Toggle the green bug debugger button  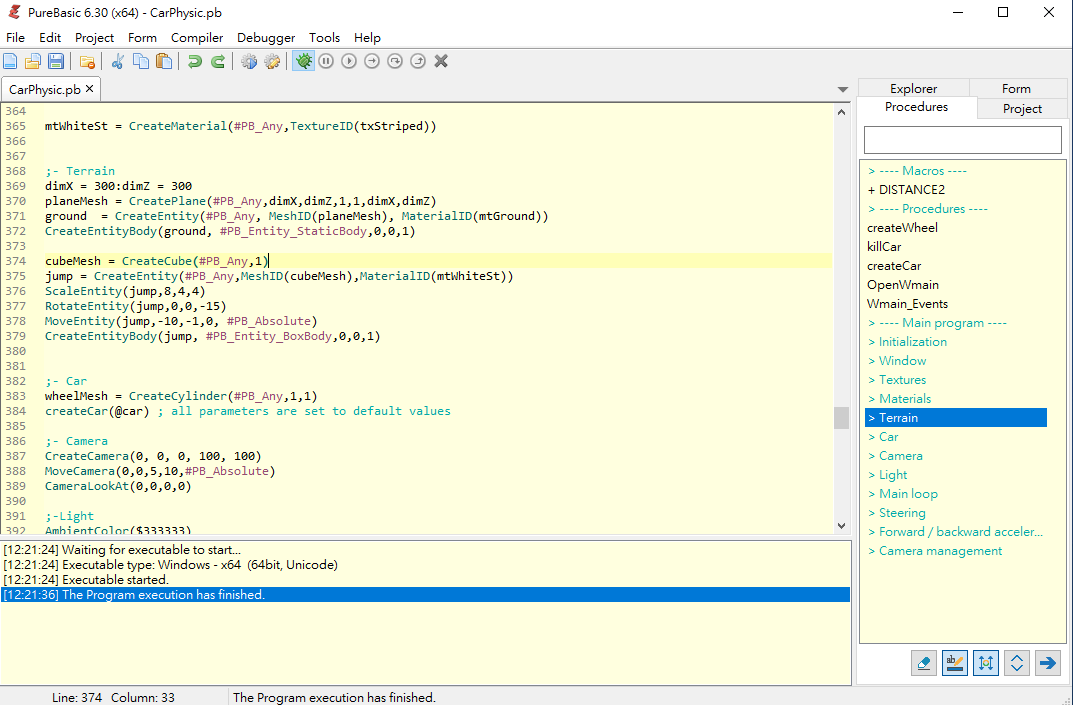[302, 62]
